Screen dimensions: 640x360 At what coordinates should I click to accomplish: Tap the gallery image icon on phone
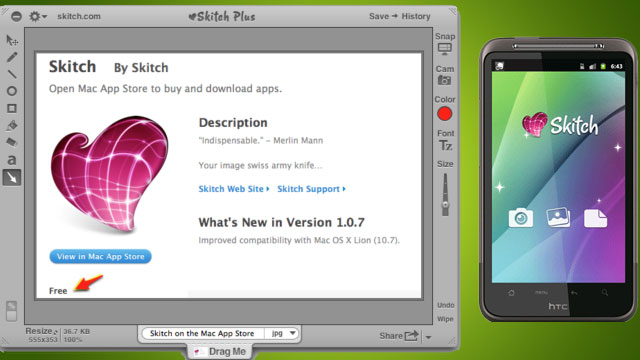click(x=558, y=217)
